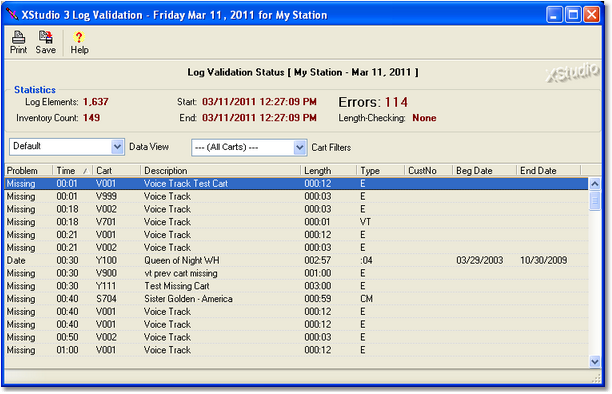This screenshot has width=612, height=394.
Task: Click the 03/29/2003 begin date cell
Action: point(479,260)
